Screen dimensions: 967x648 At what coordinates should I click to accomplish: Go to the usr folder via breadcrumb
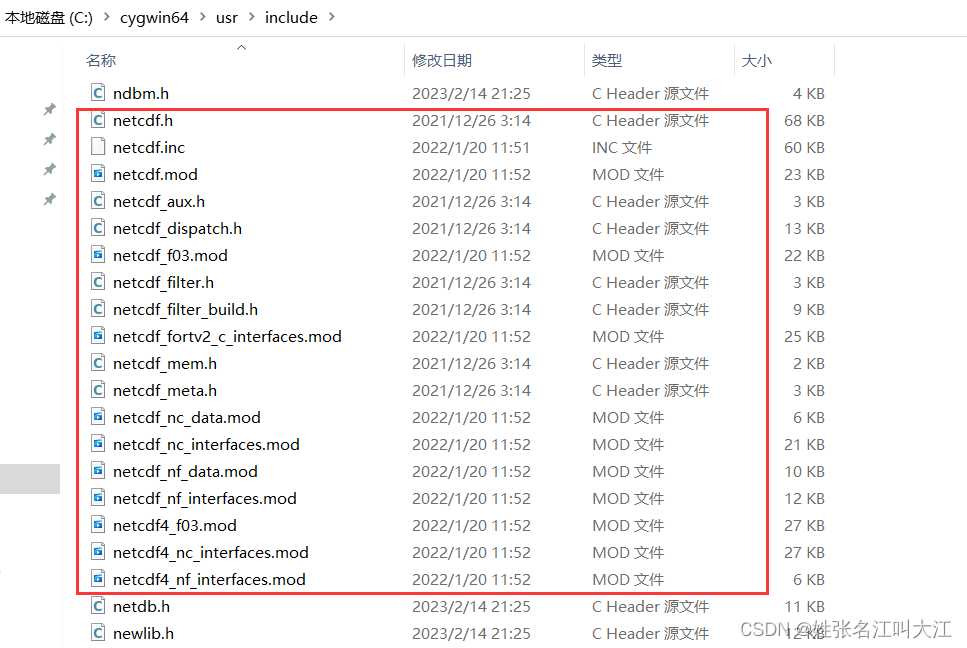(226, 17)
